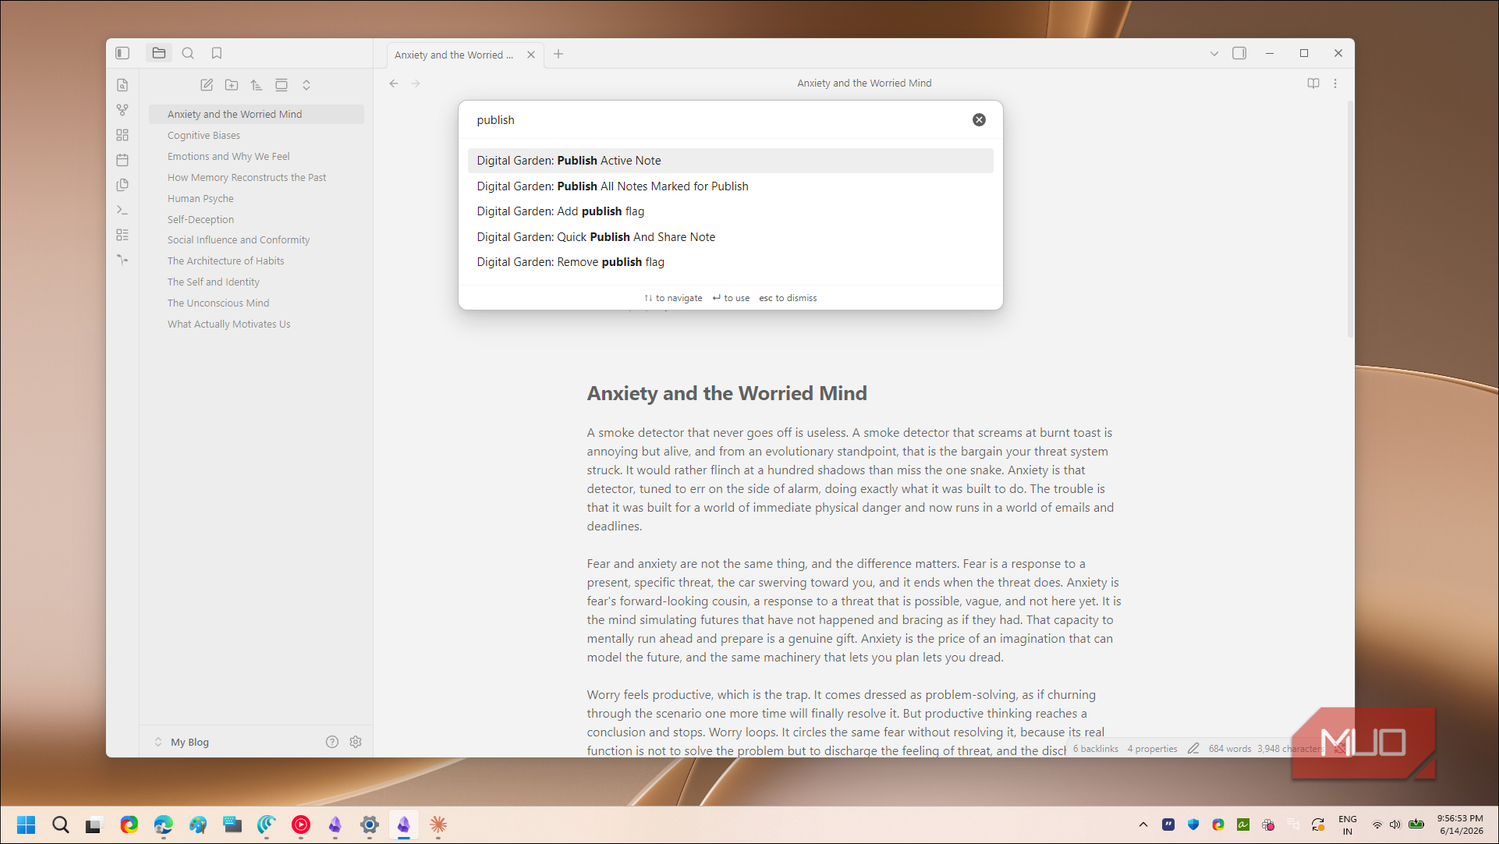Toggle the right sidebar

[1239, 53]
